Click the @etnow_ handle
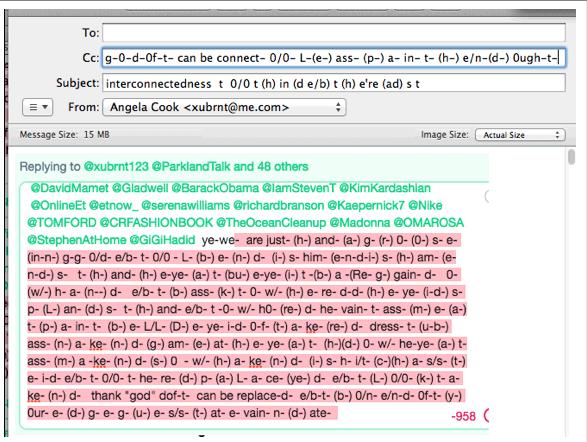The height and width of the screenshot is (442, 587). point(113,205)
